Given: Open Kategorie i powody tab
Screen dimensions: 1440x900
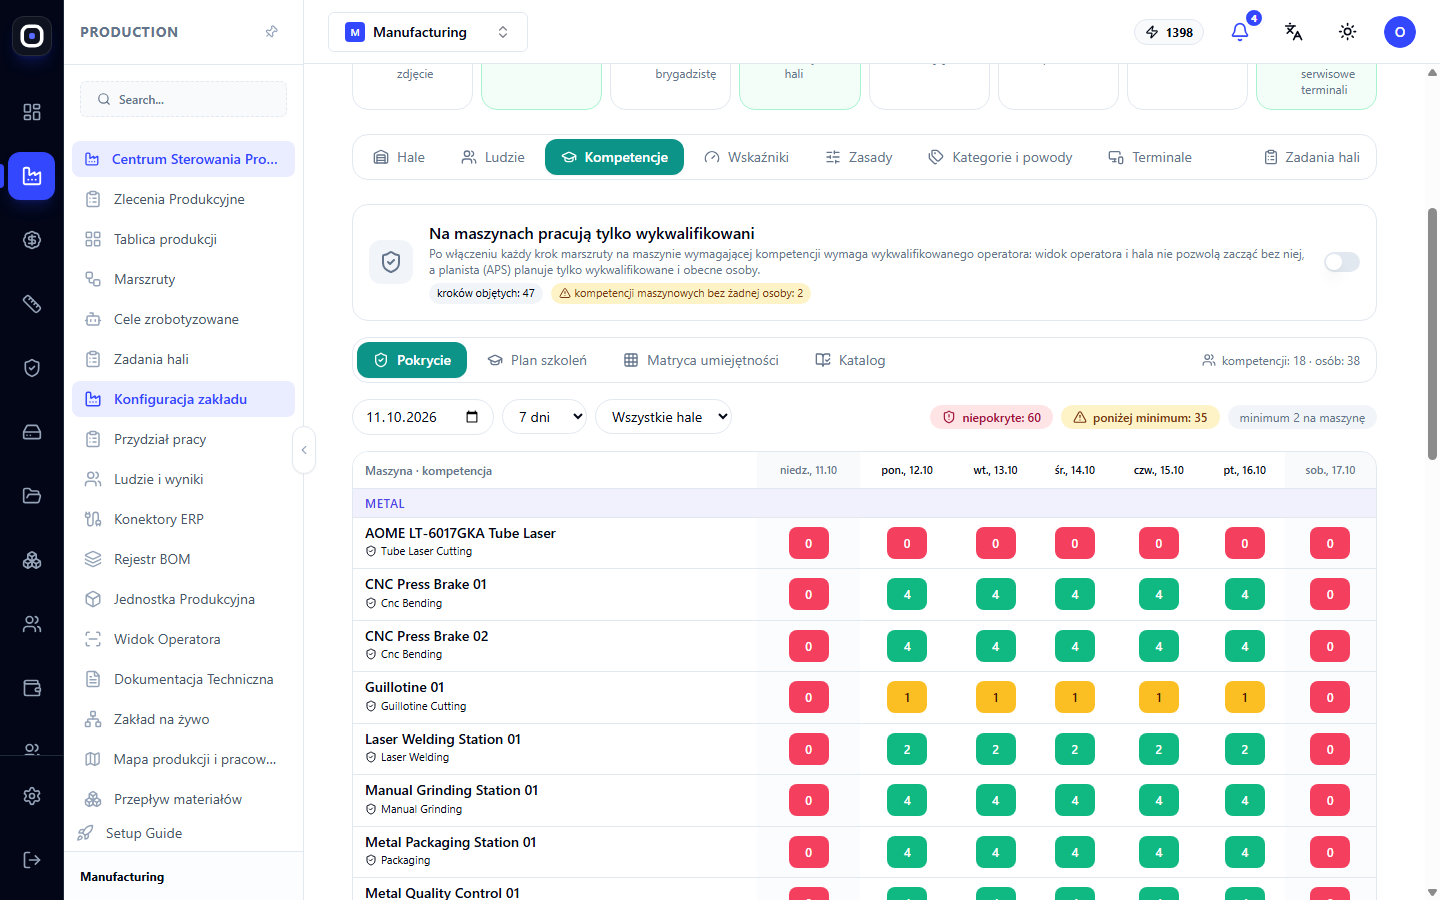Looking at the screenshot, I should point(1000,157).
